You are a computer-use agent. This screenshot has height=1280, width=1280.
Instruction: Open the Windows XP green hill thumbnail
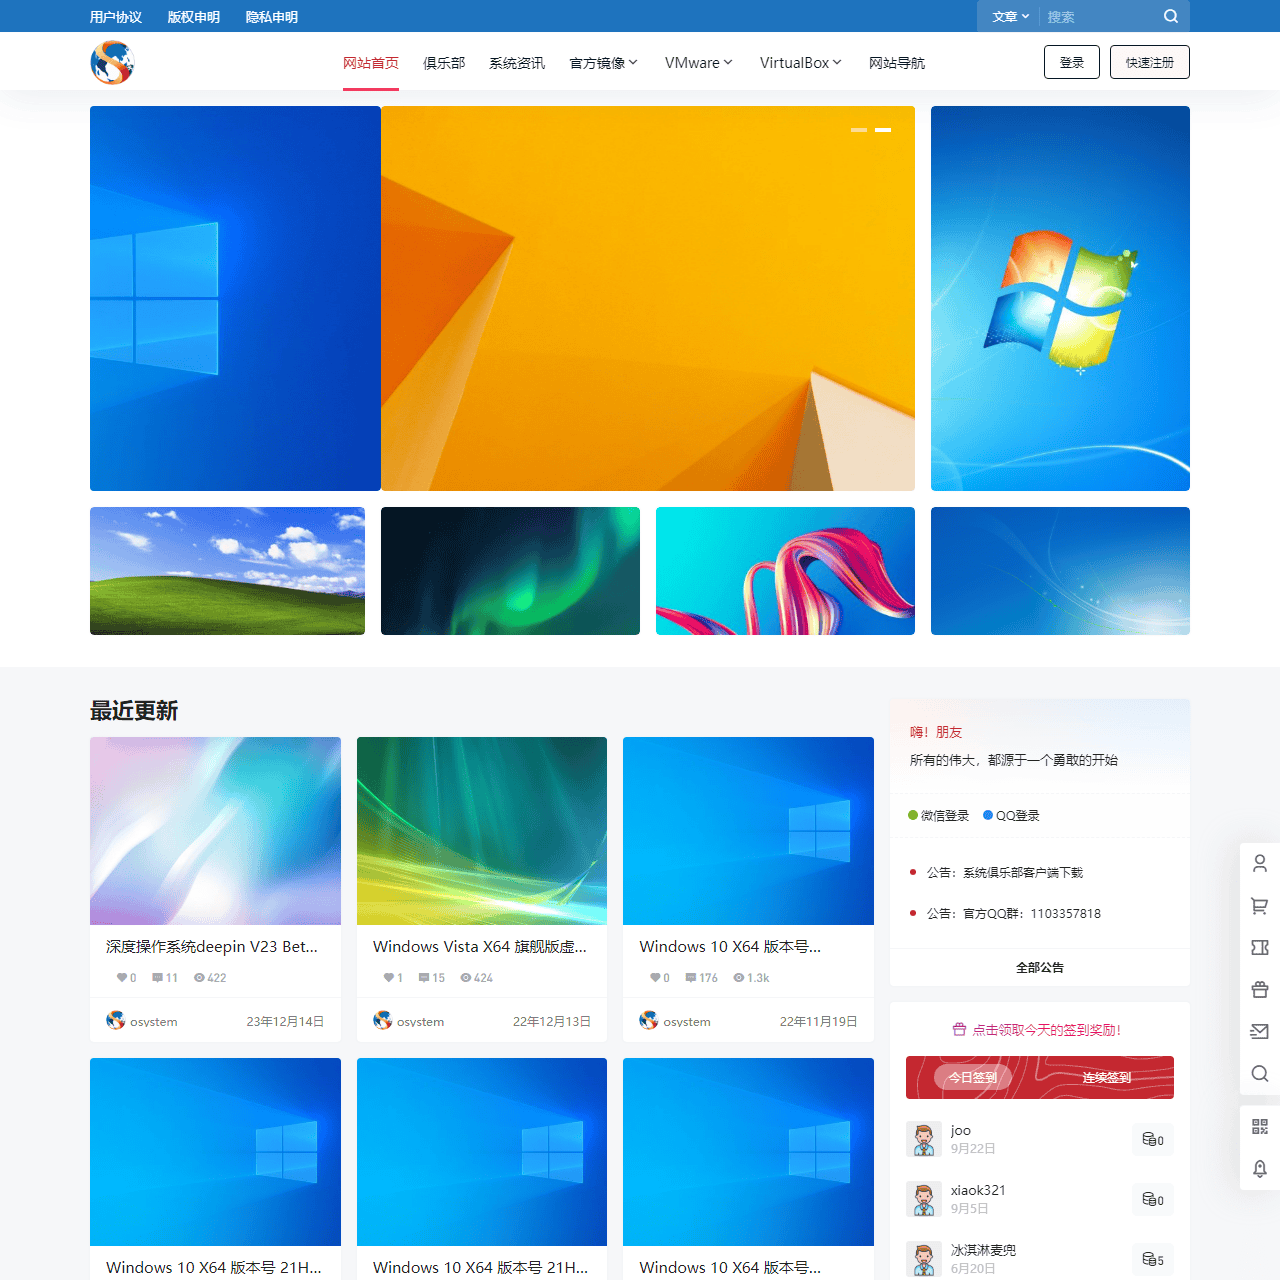coord(227,571)
